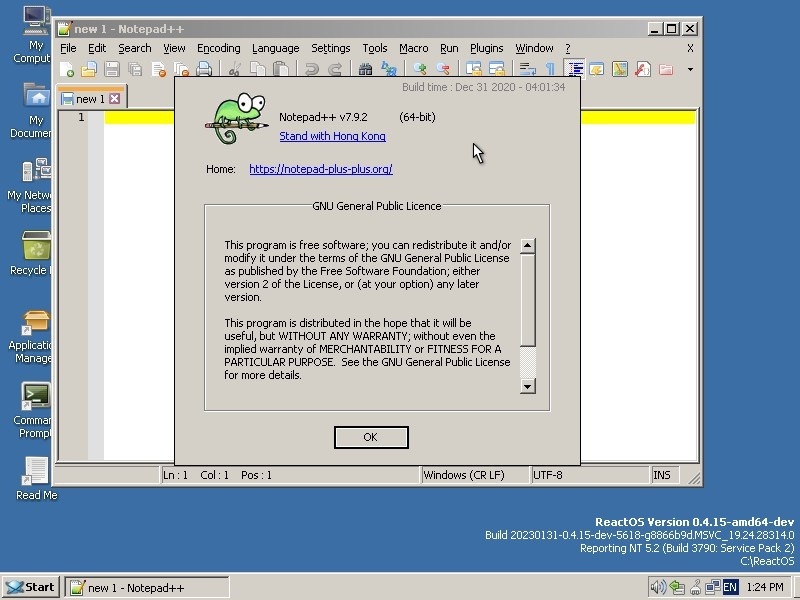
Task: Open the User Defined Language icon
Action: [596, 69]
